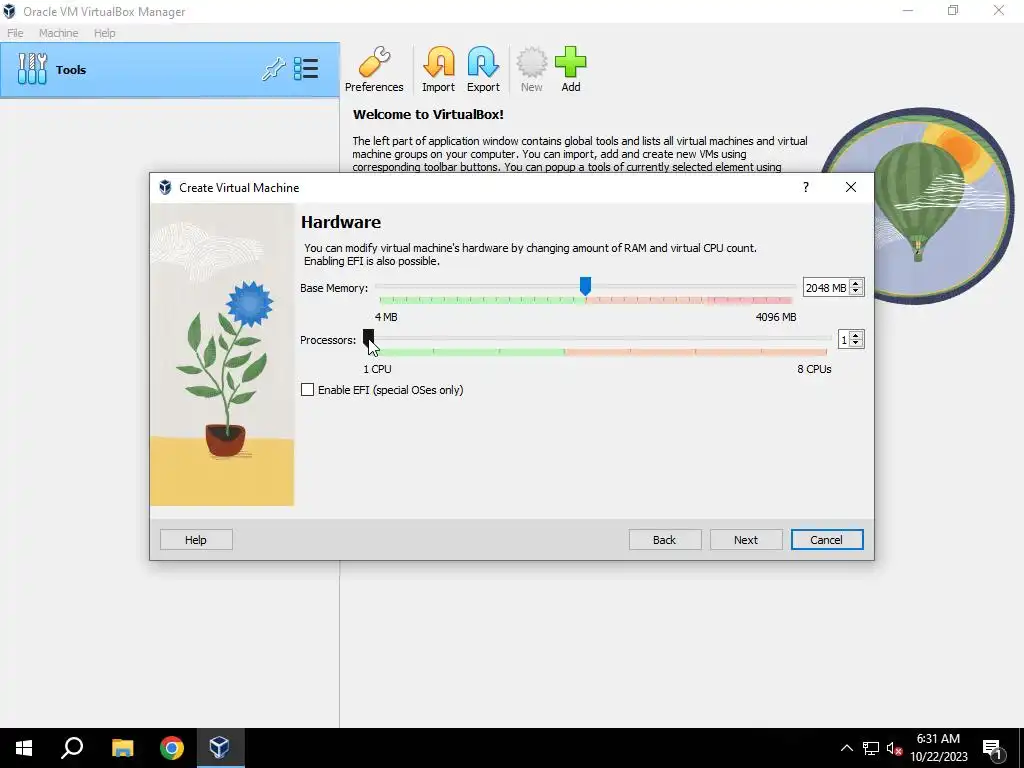Click the Hardware heading in the dialog
This screenshot has height=768, width=1024.
point(341,222)
